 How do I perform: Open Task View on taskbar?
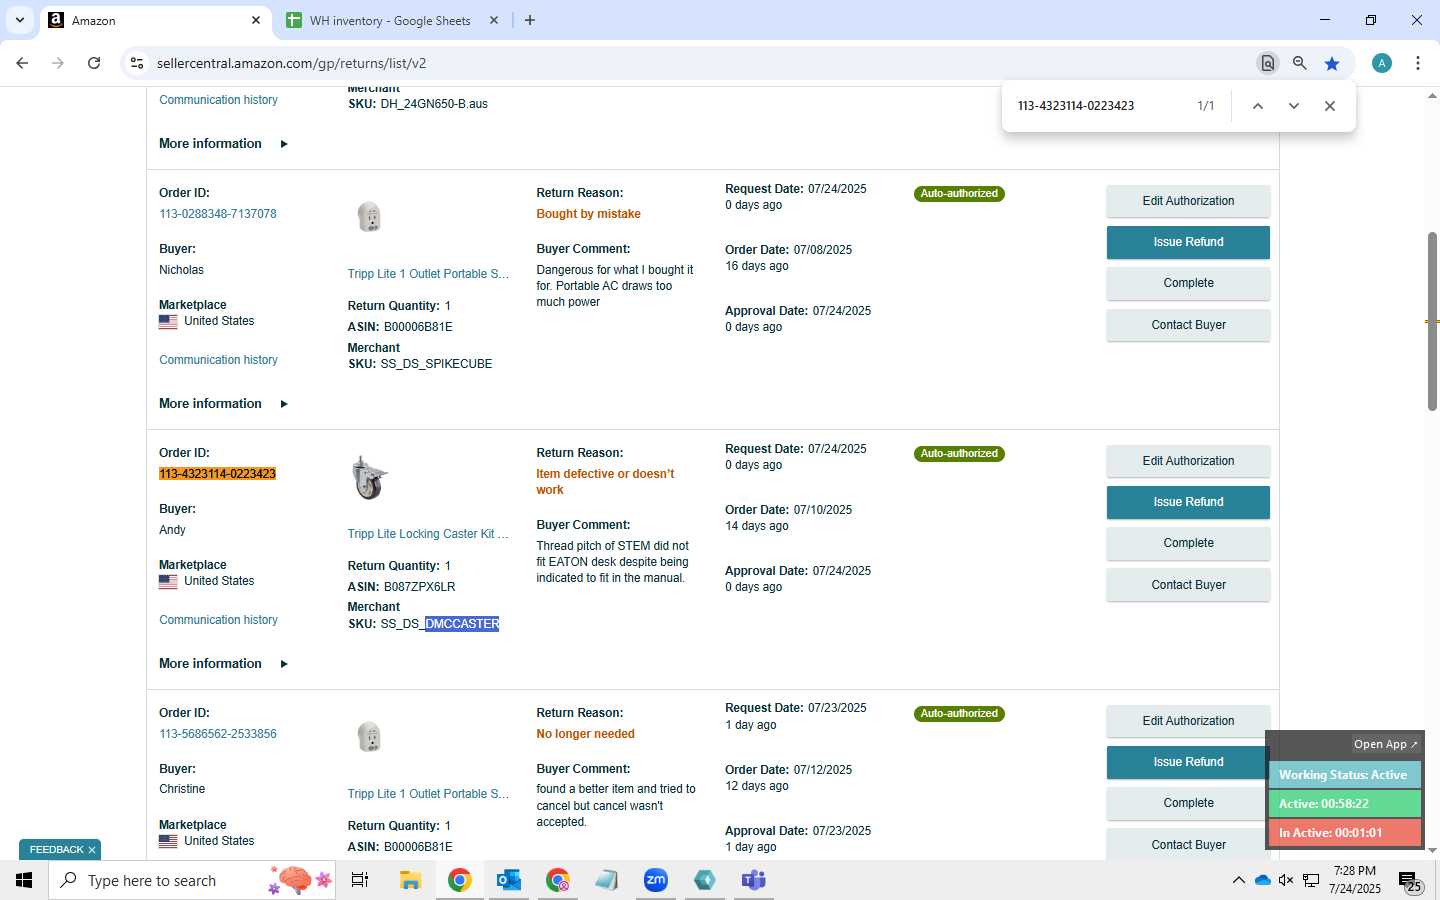click(360, 880)
